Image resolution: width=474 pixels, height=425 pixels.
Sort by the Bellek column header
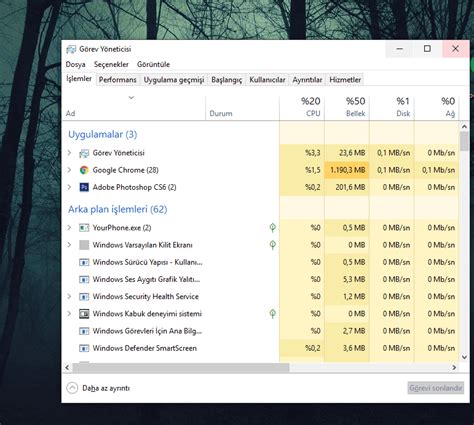347,107
